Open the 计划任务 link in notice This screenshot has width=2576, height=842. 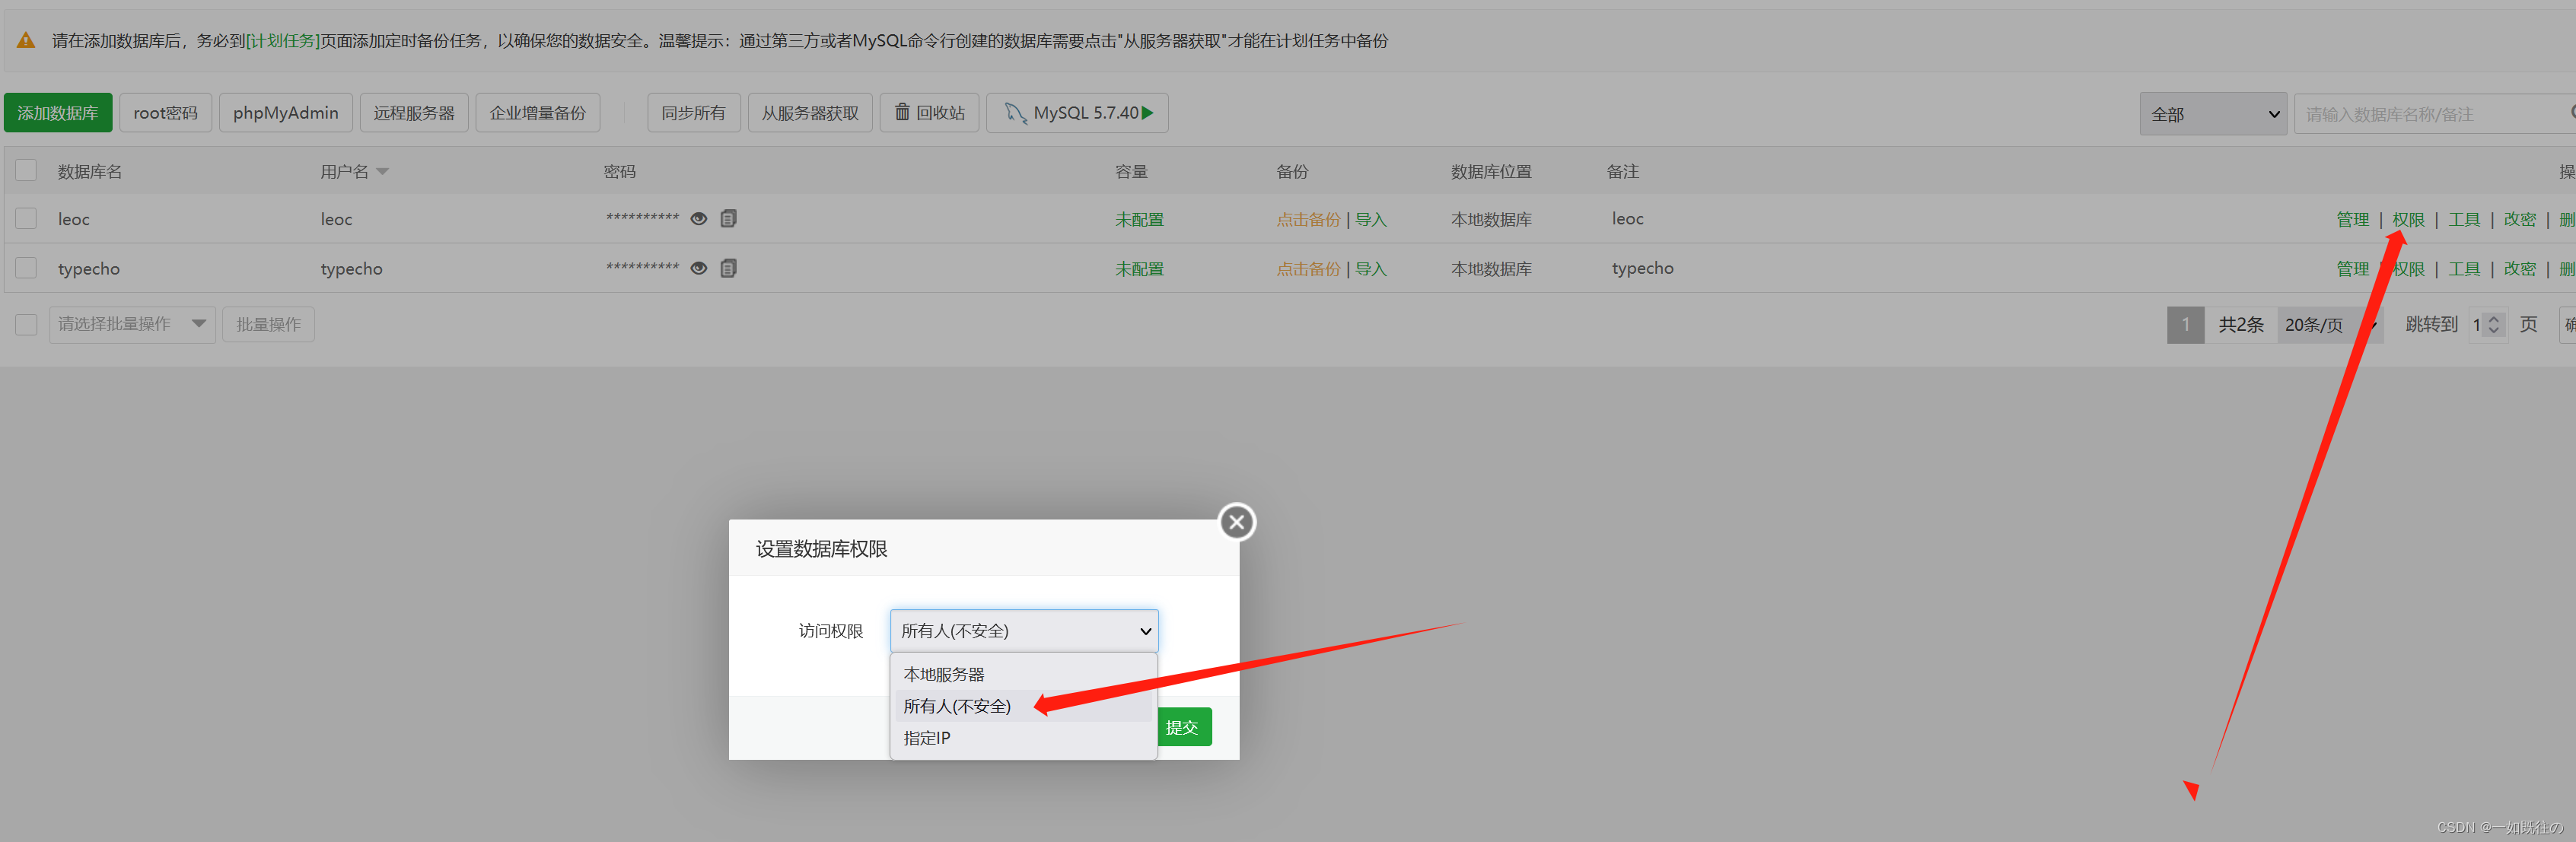(x=283, y=41)
